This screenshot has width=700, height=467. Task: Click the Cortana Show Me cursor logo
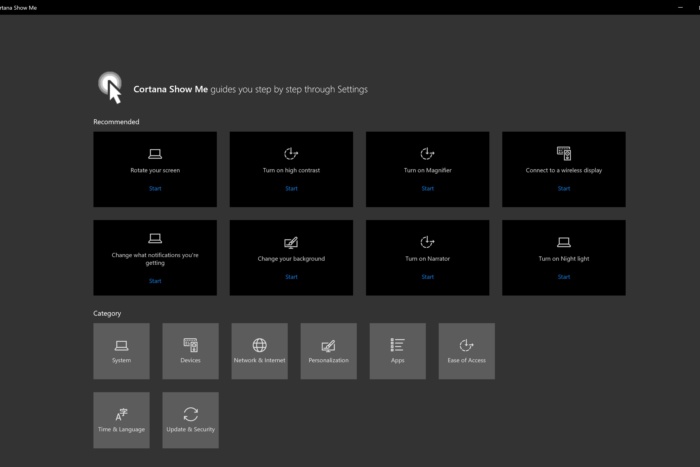110,88
